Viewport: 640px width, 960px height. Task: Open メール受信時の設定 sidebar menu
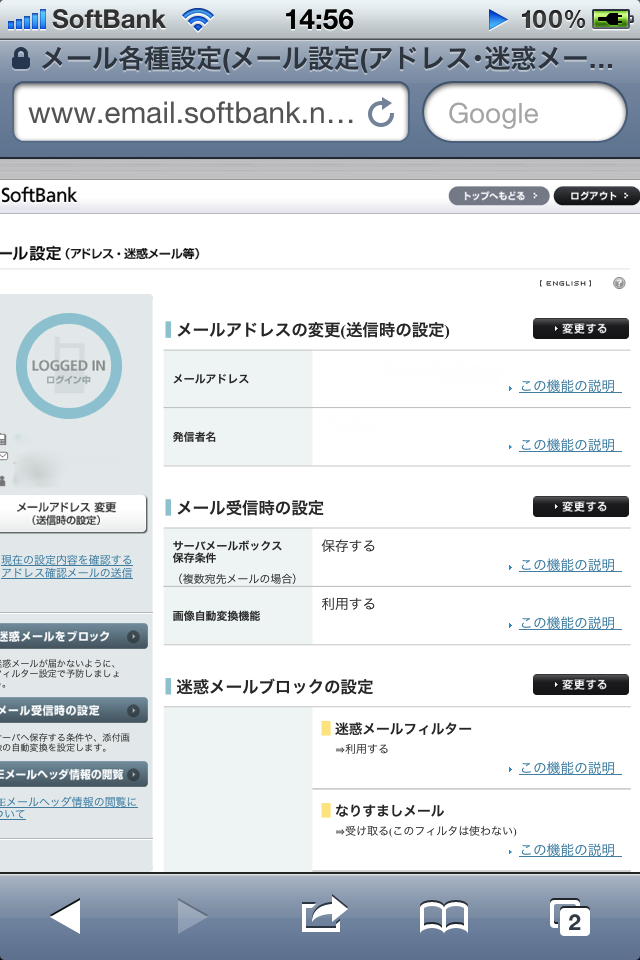73,711
